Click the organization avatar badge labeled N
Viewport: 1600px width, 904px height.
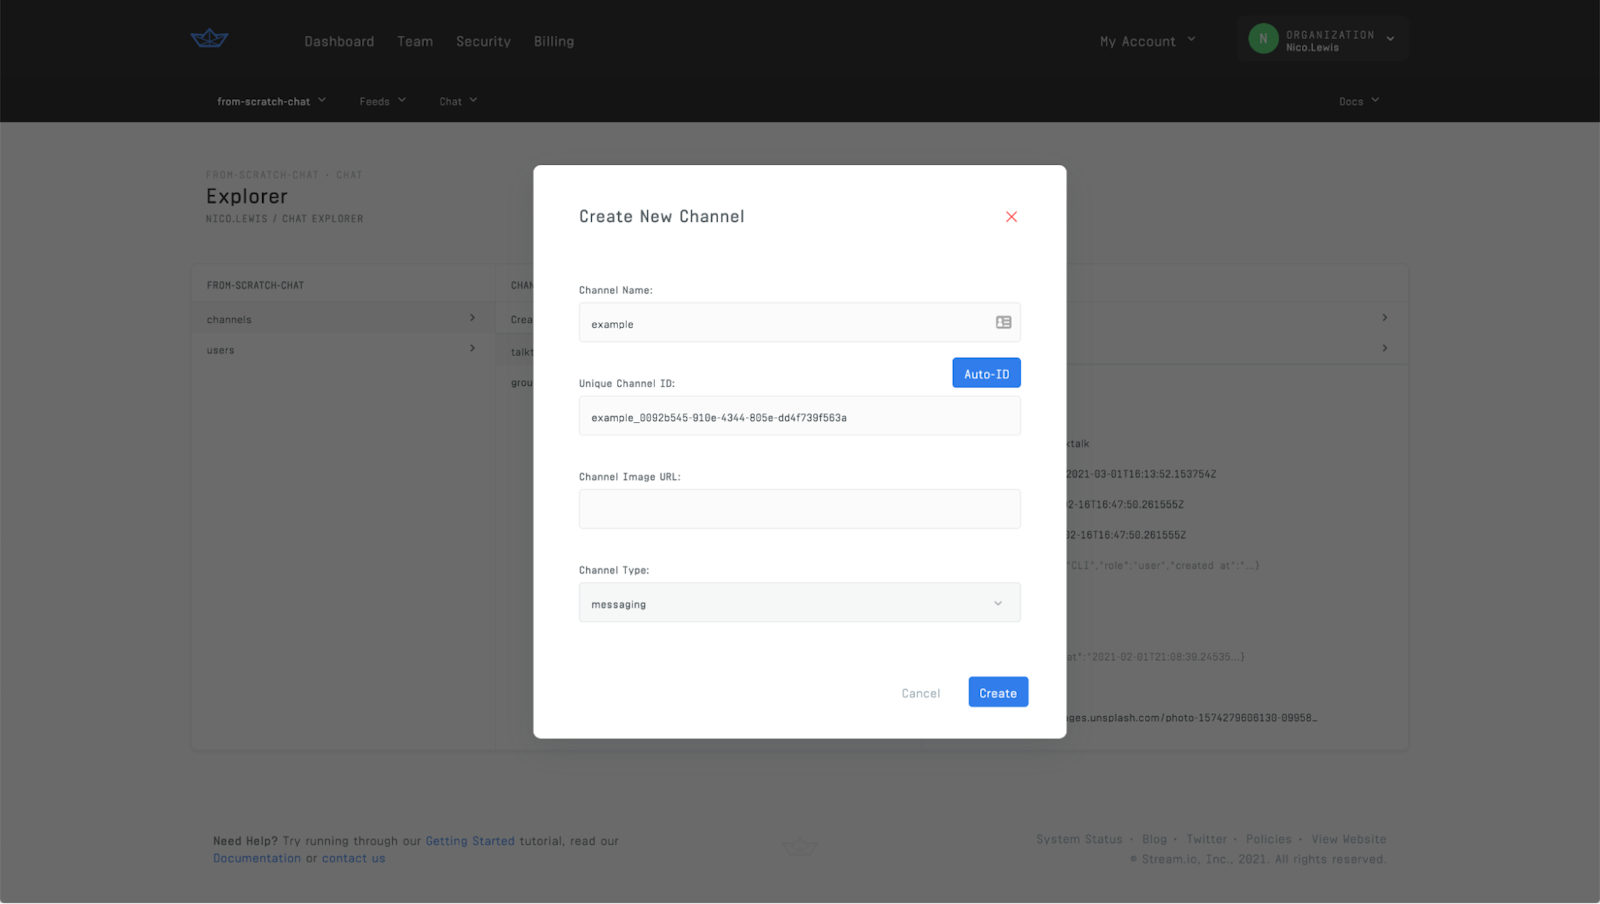tap(1263, 38)
